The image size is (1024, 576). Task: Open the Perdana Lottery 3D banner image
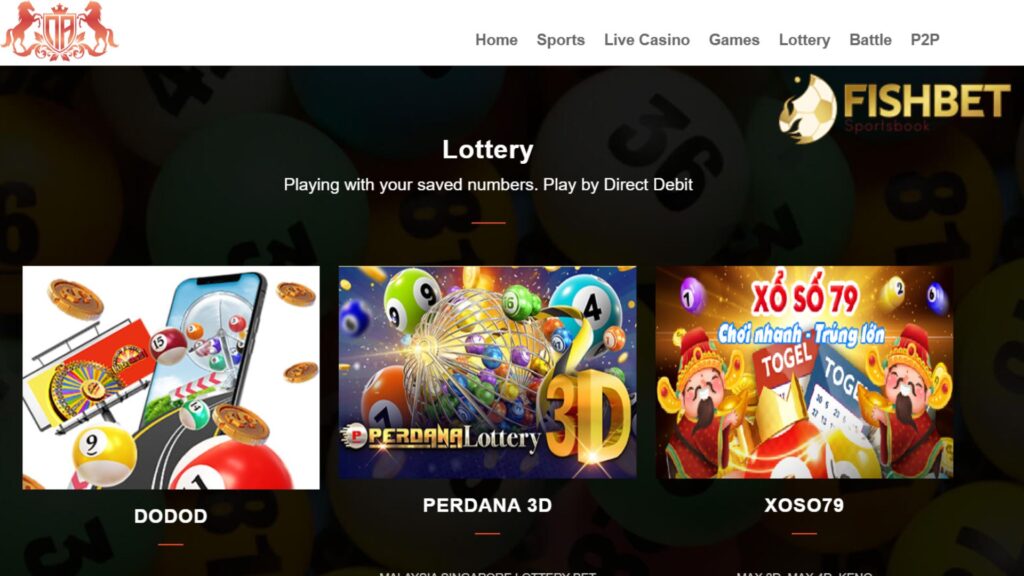click(487, 372)
